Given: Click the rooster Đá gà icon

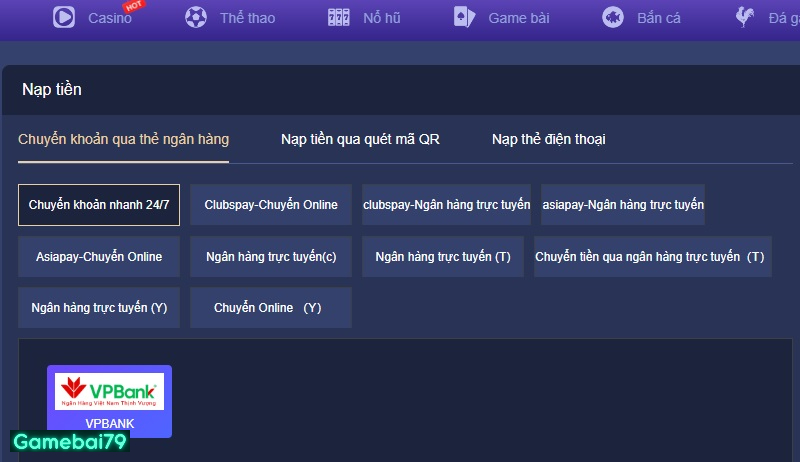Looking at the screenshot, I should click(745, 17).
